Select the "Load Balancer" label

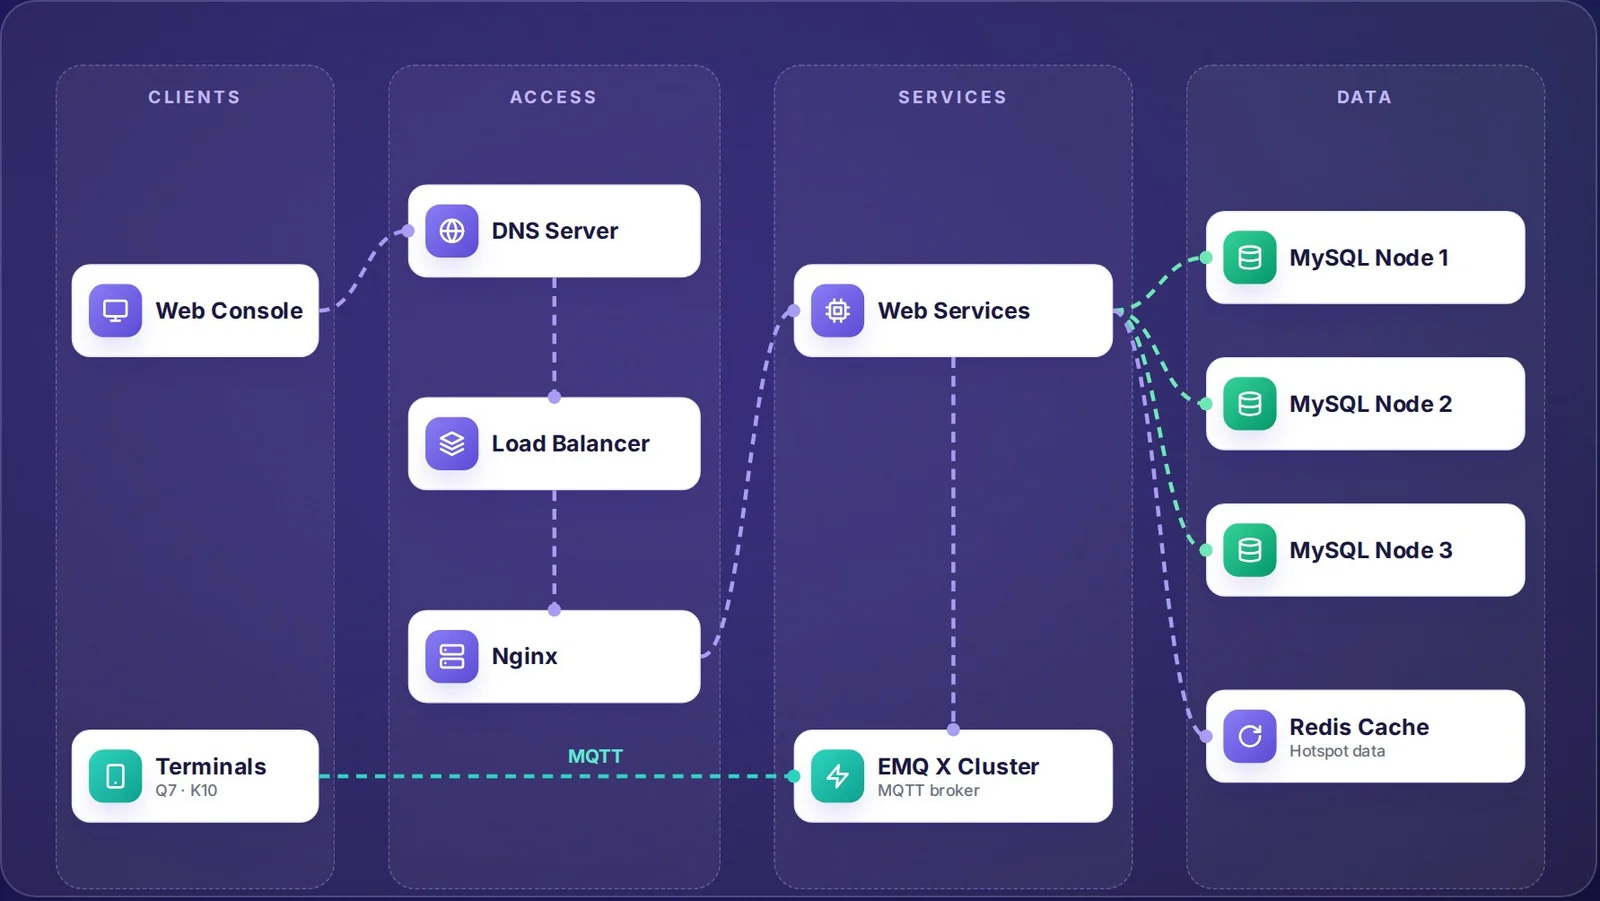[571, 444]
